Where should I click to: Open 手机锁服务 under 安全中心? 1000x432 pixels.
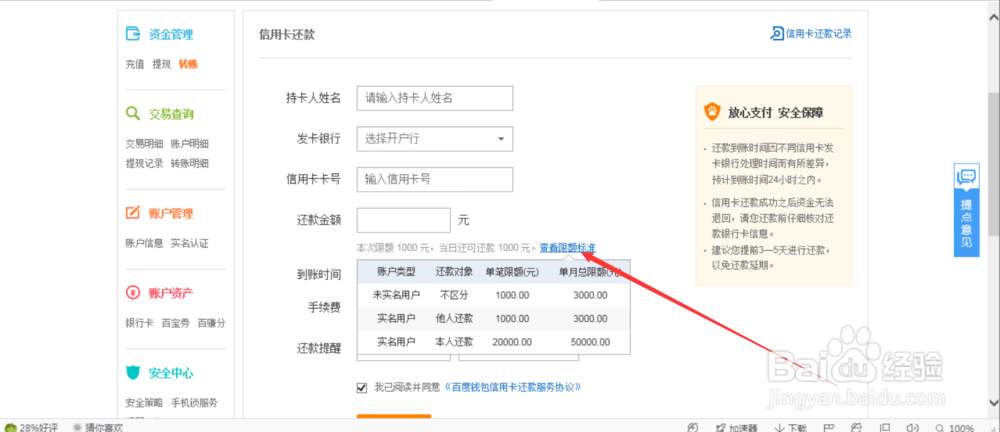[x=195, y=403]
